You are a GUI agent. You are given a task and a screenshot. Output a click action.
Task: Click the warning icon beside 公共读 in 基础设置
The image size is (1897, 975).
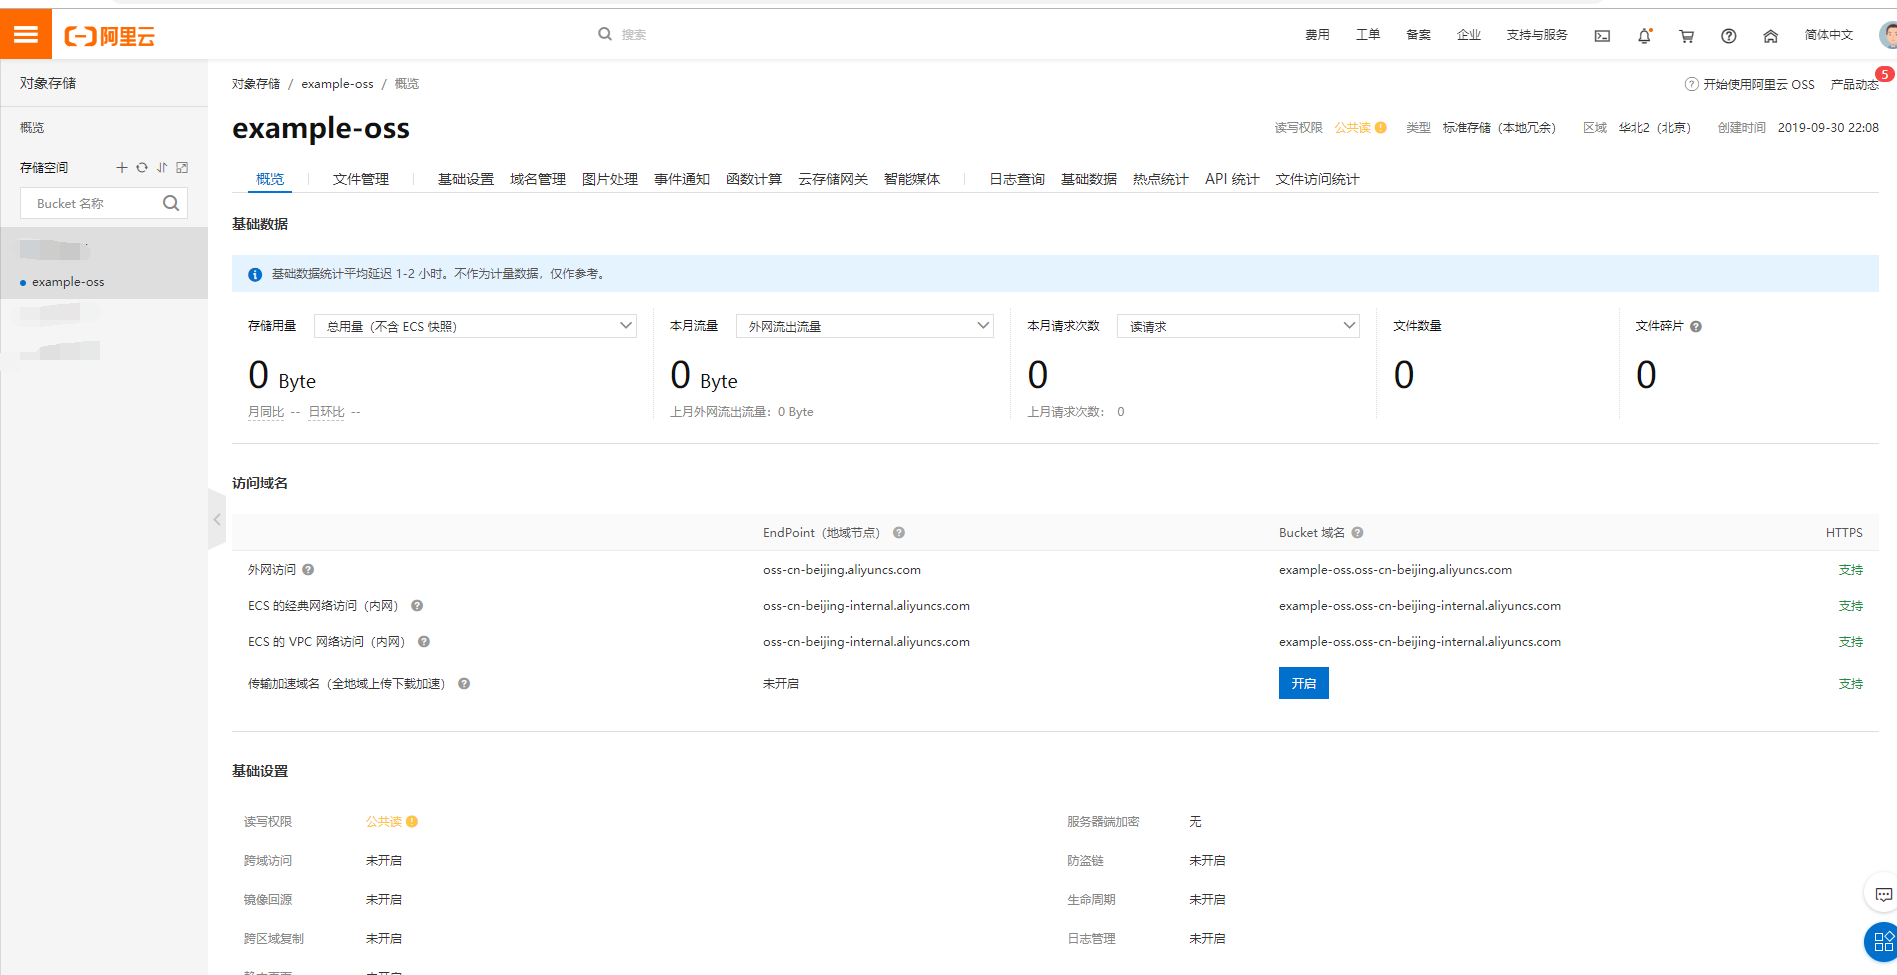(412, 822)
